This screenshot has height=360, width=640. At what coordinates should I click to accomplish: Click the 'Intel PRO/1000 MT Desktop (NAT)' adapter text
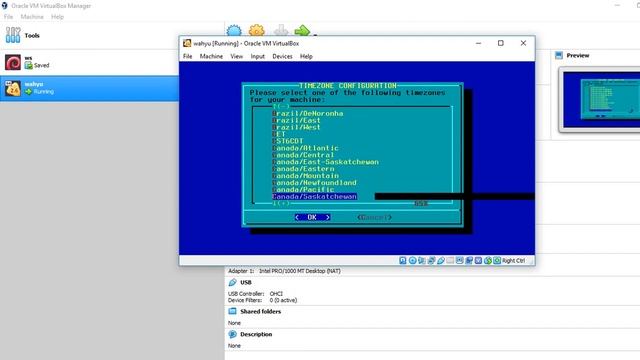[300, 271]
